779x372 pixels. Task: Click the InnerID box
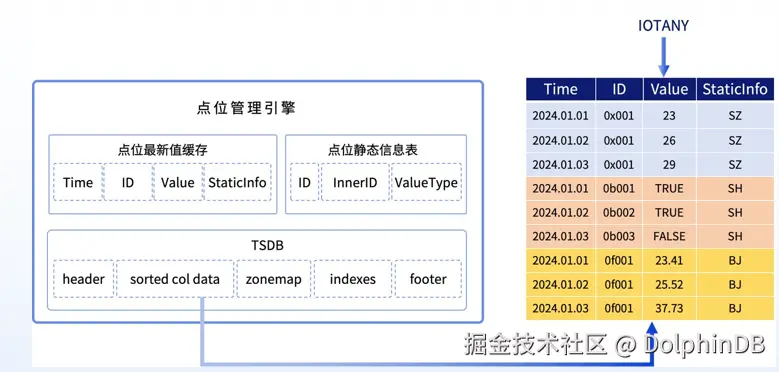click(356, 182)
